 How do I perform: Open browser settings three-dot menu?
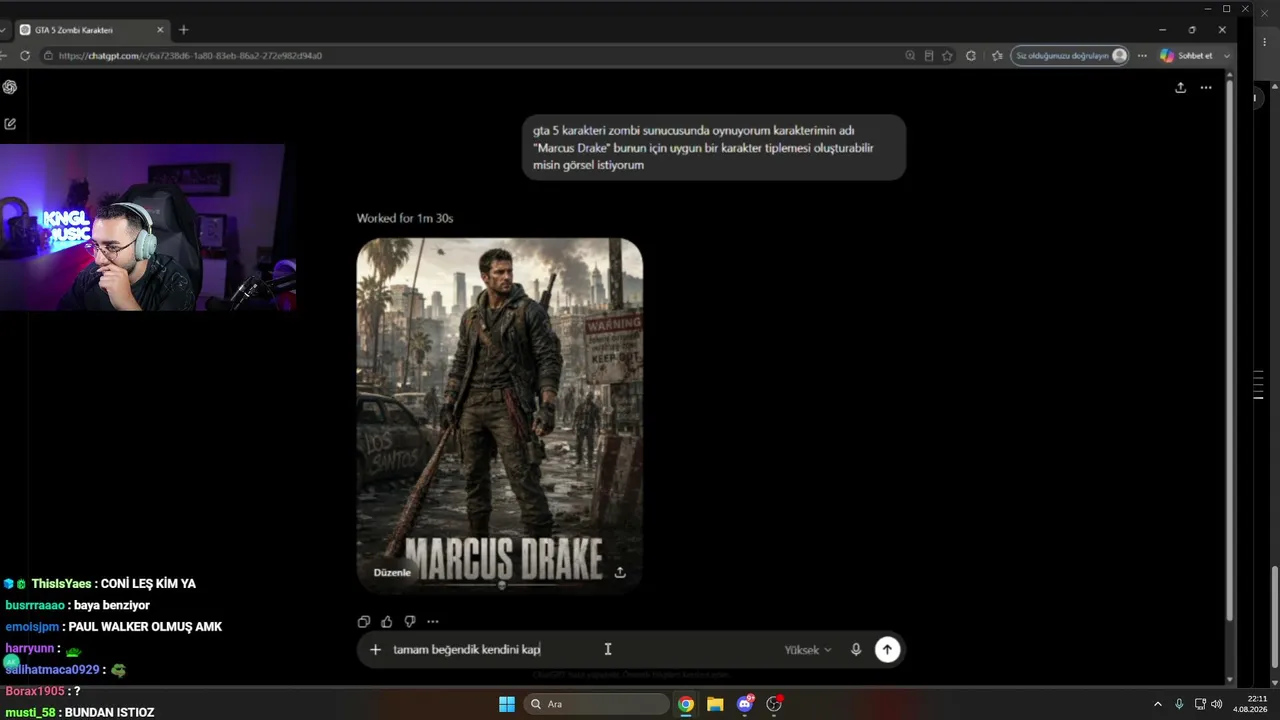click(x=1142, y=56)
